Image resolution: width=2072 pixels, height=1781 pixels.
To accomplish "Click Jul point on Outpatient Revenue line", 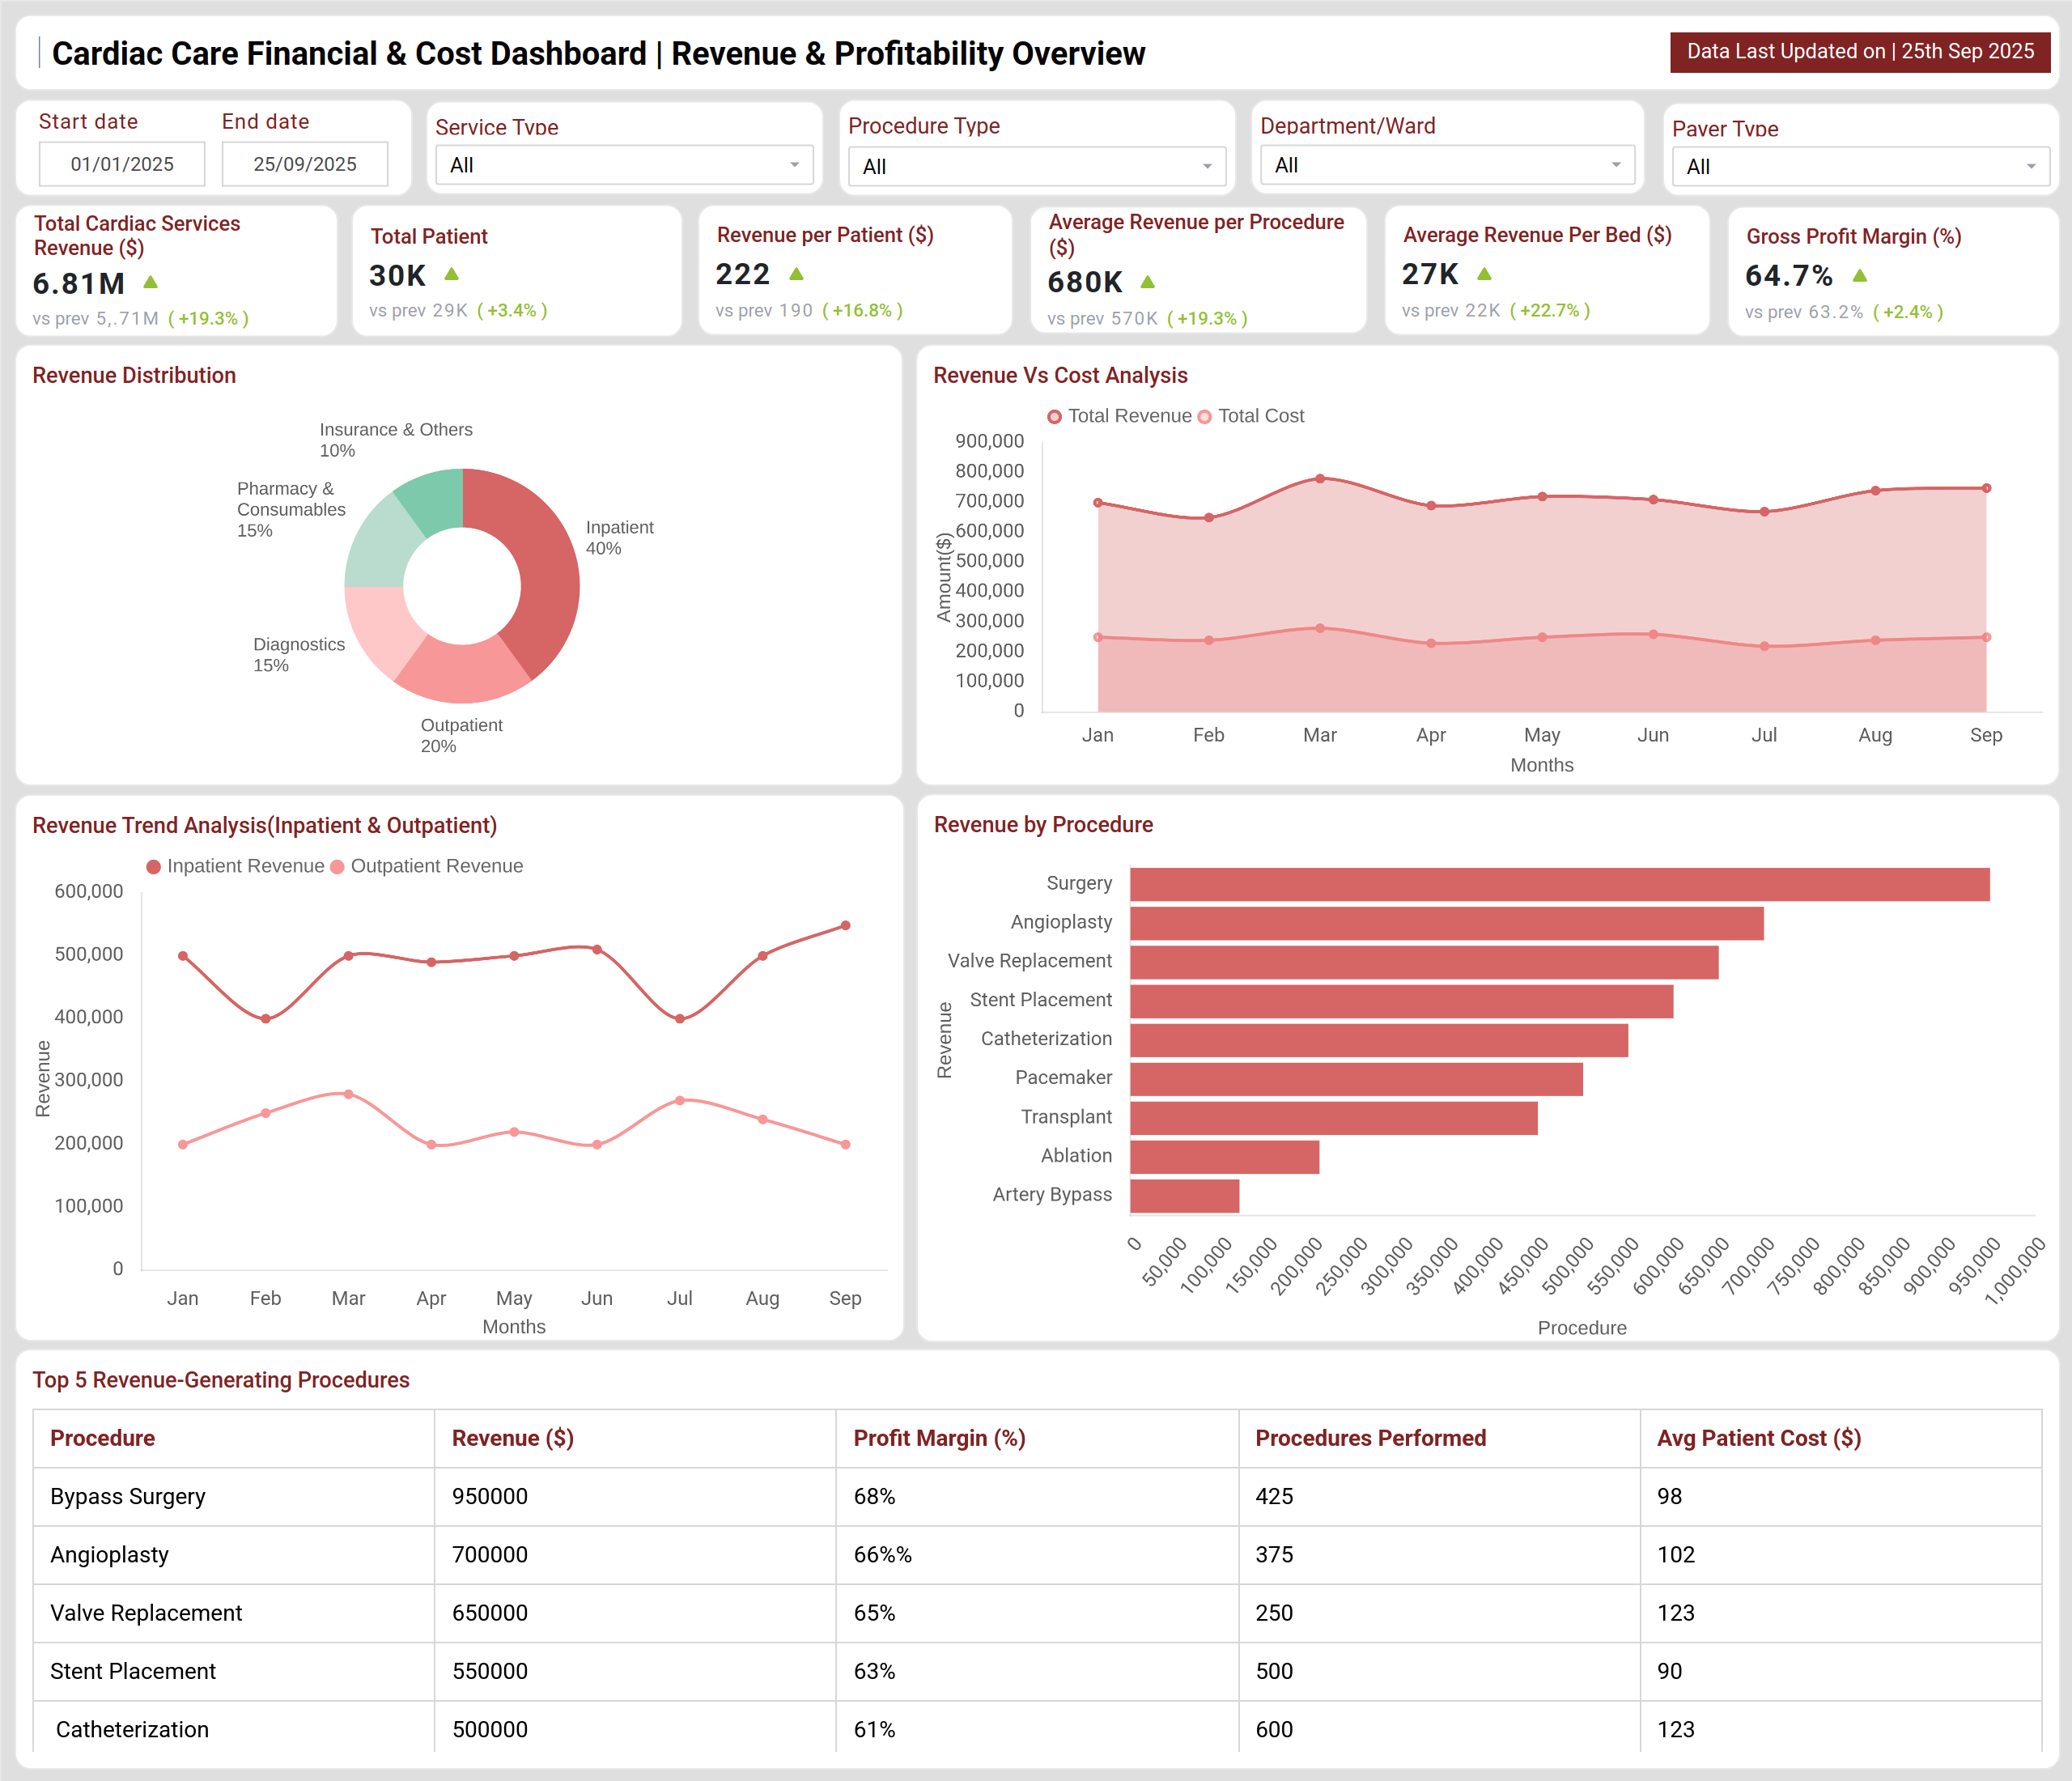I will (x=680, y=1100).
